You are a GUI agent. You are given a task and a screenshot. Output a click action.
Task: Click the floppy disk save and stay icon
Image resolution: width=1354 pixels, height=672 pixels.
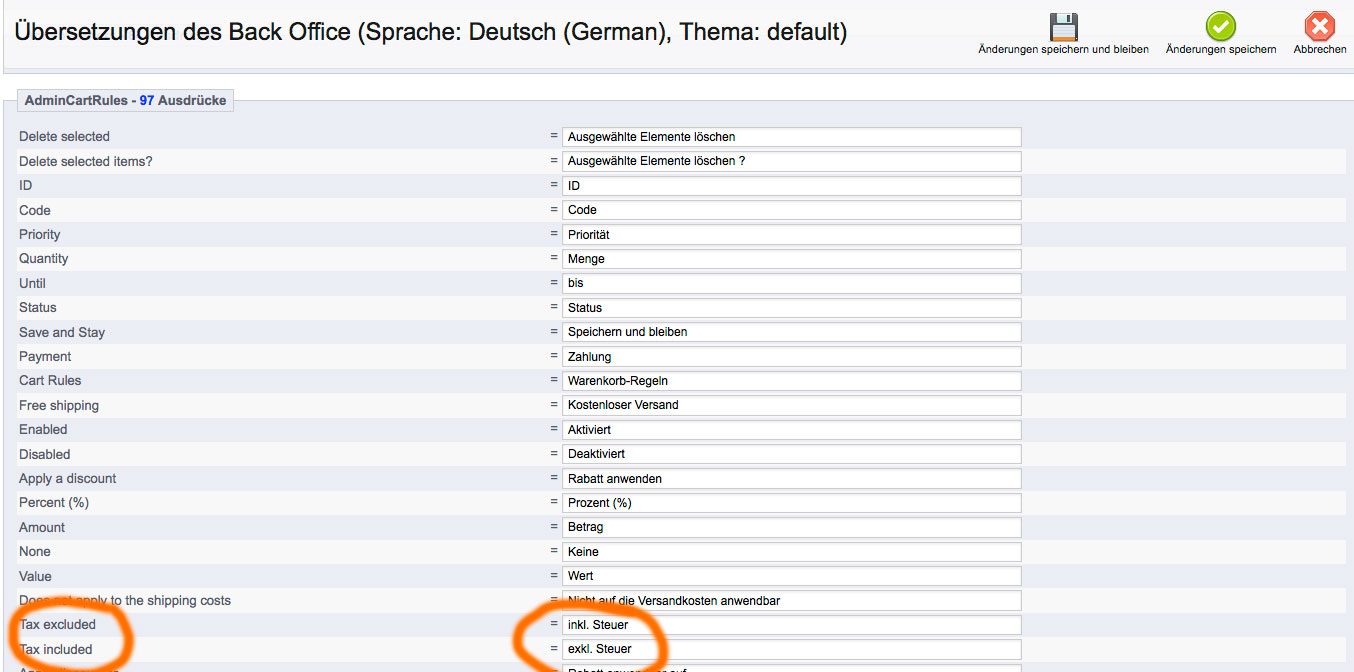tap(1064, 26)
